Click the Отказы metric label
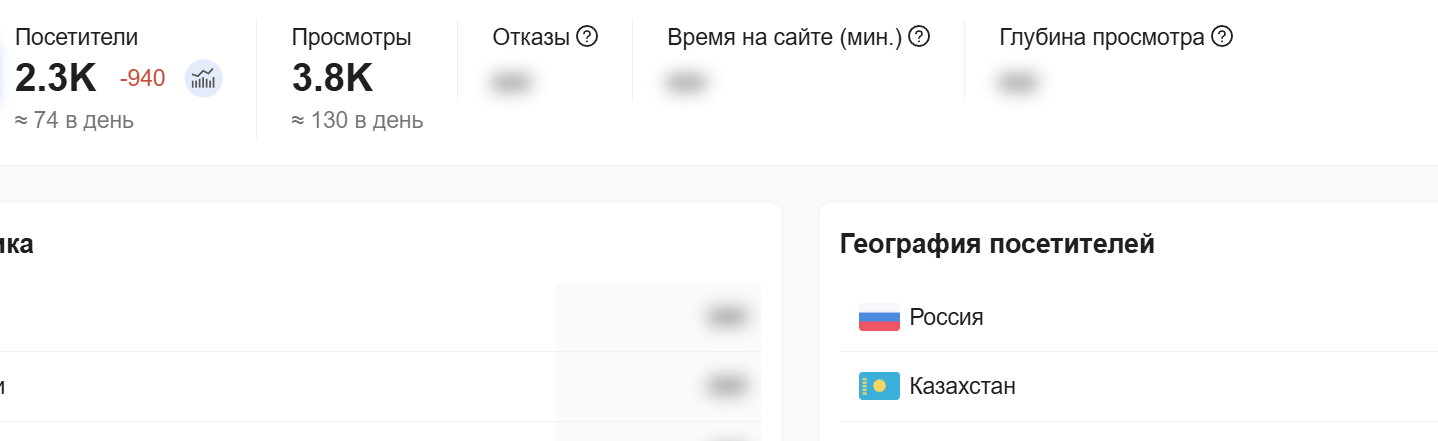The height and width of the screenshot is (441, 1438). click(x=531, y=38)
